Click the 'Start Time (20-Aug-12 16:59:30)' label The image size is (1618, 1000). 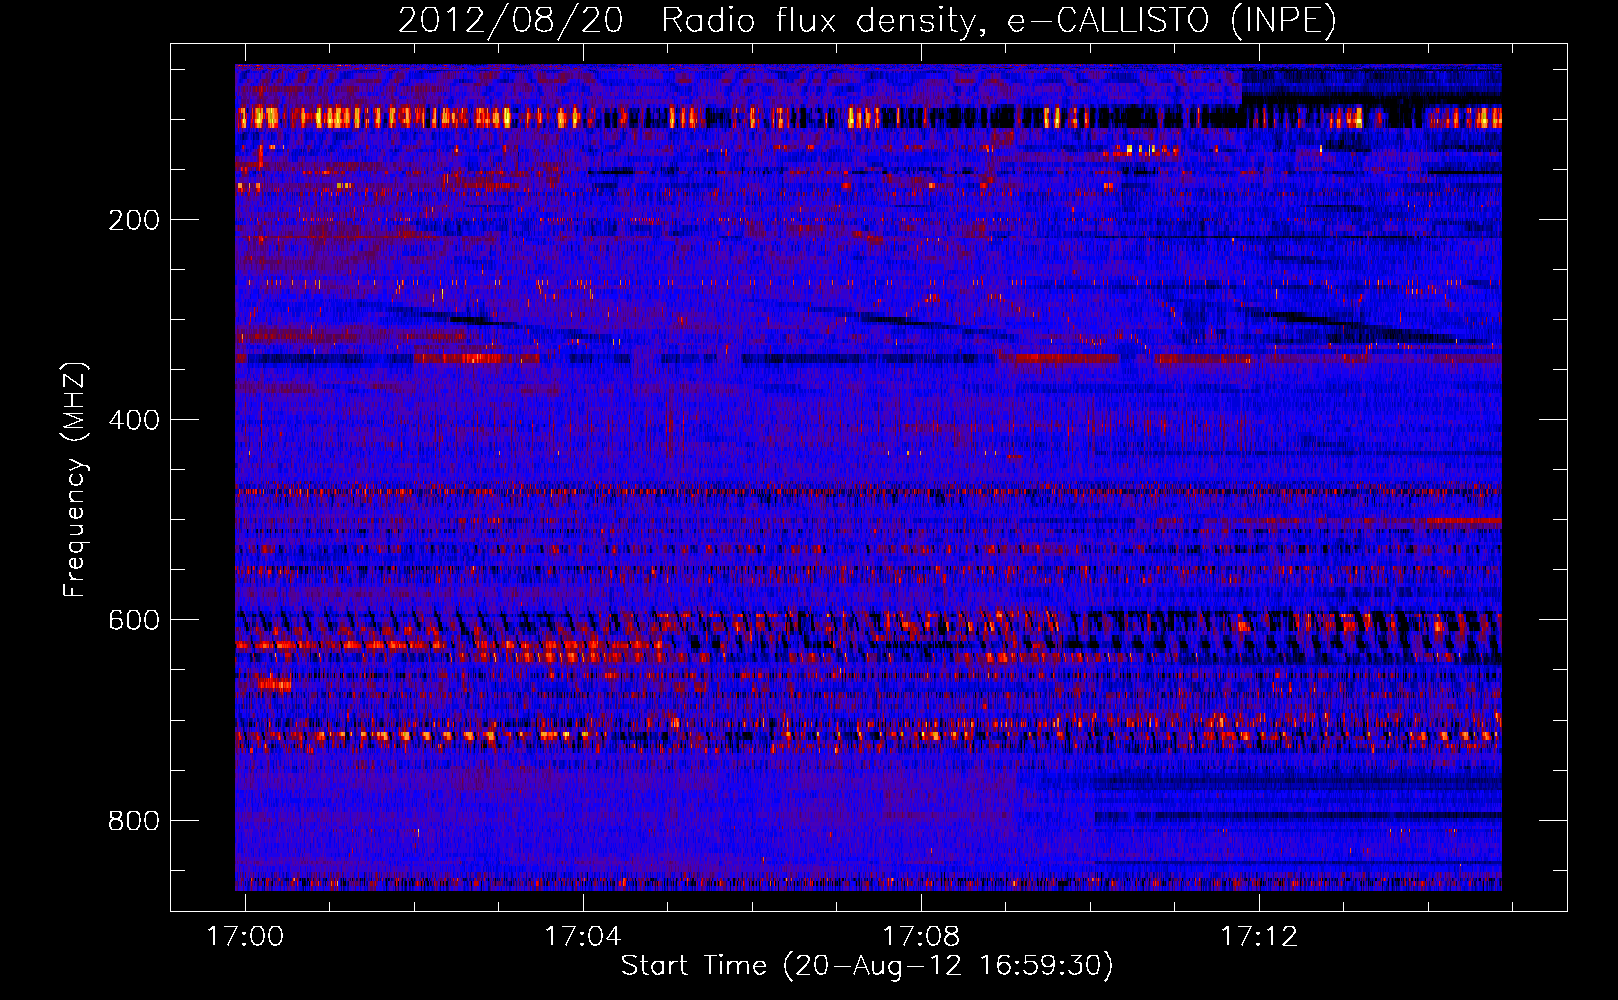coord(867,966)
